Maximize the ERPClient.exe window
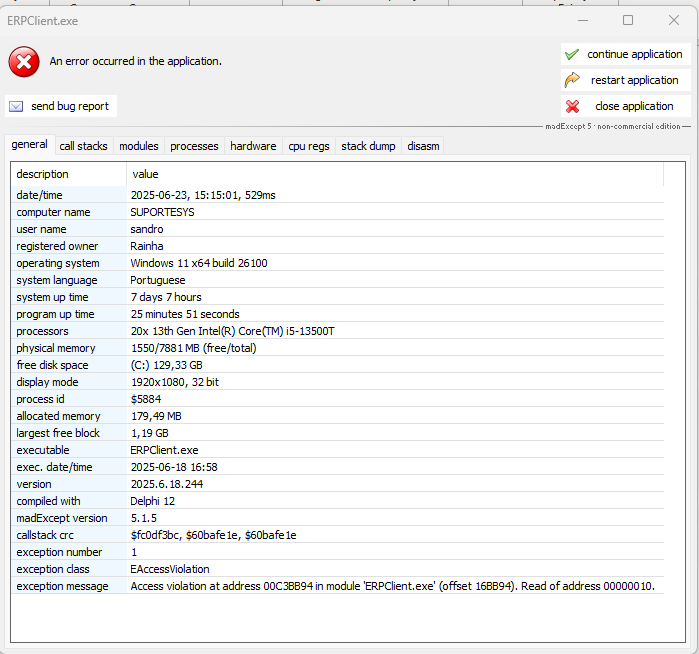Screen dimensions: 699x654 click(x=628, y=20)
